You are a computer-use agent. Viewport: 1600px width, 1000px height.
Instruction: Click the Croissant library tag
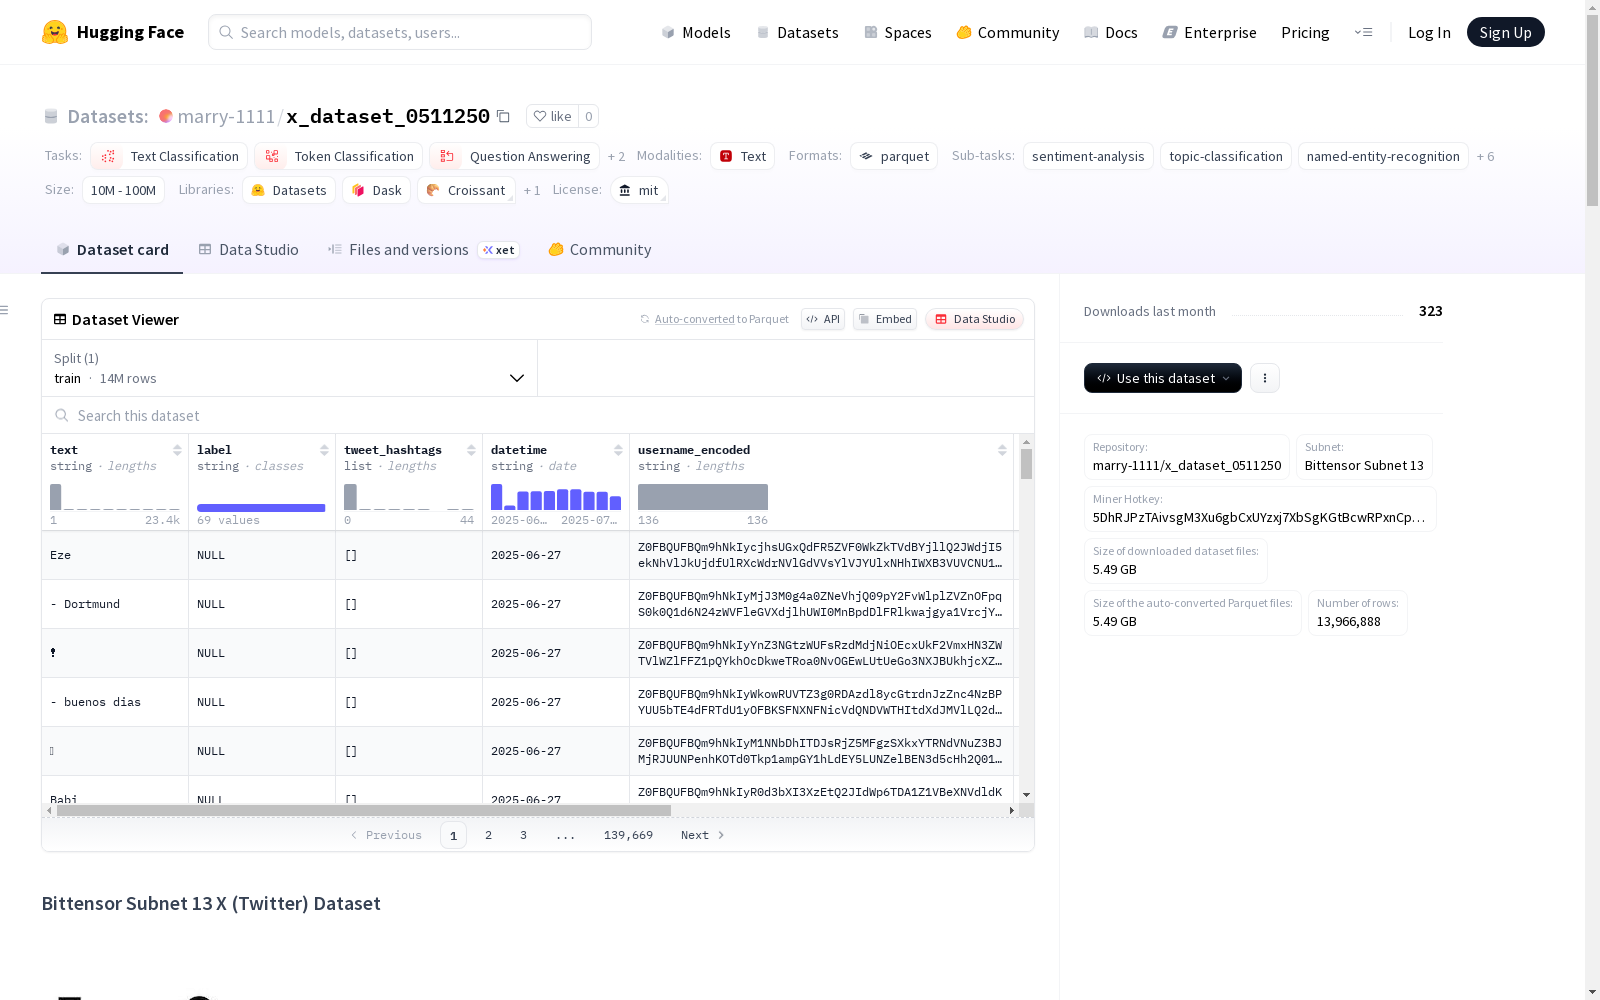466,190
